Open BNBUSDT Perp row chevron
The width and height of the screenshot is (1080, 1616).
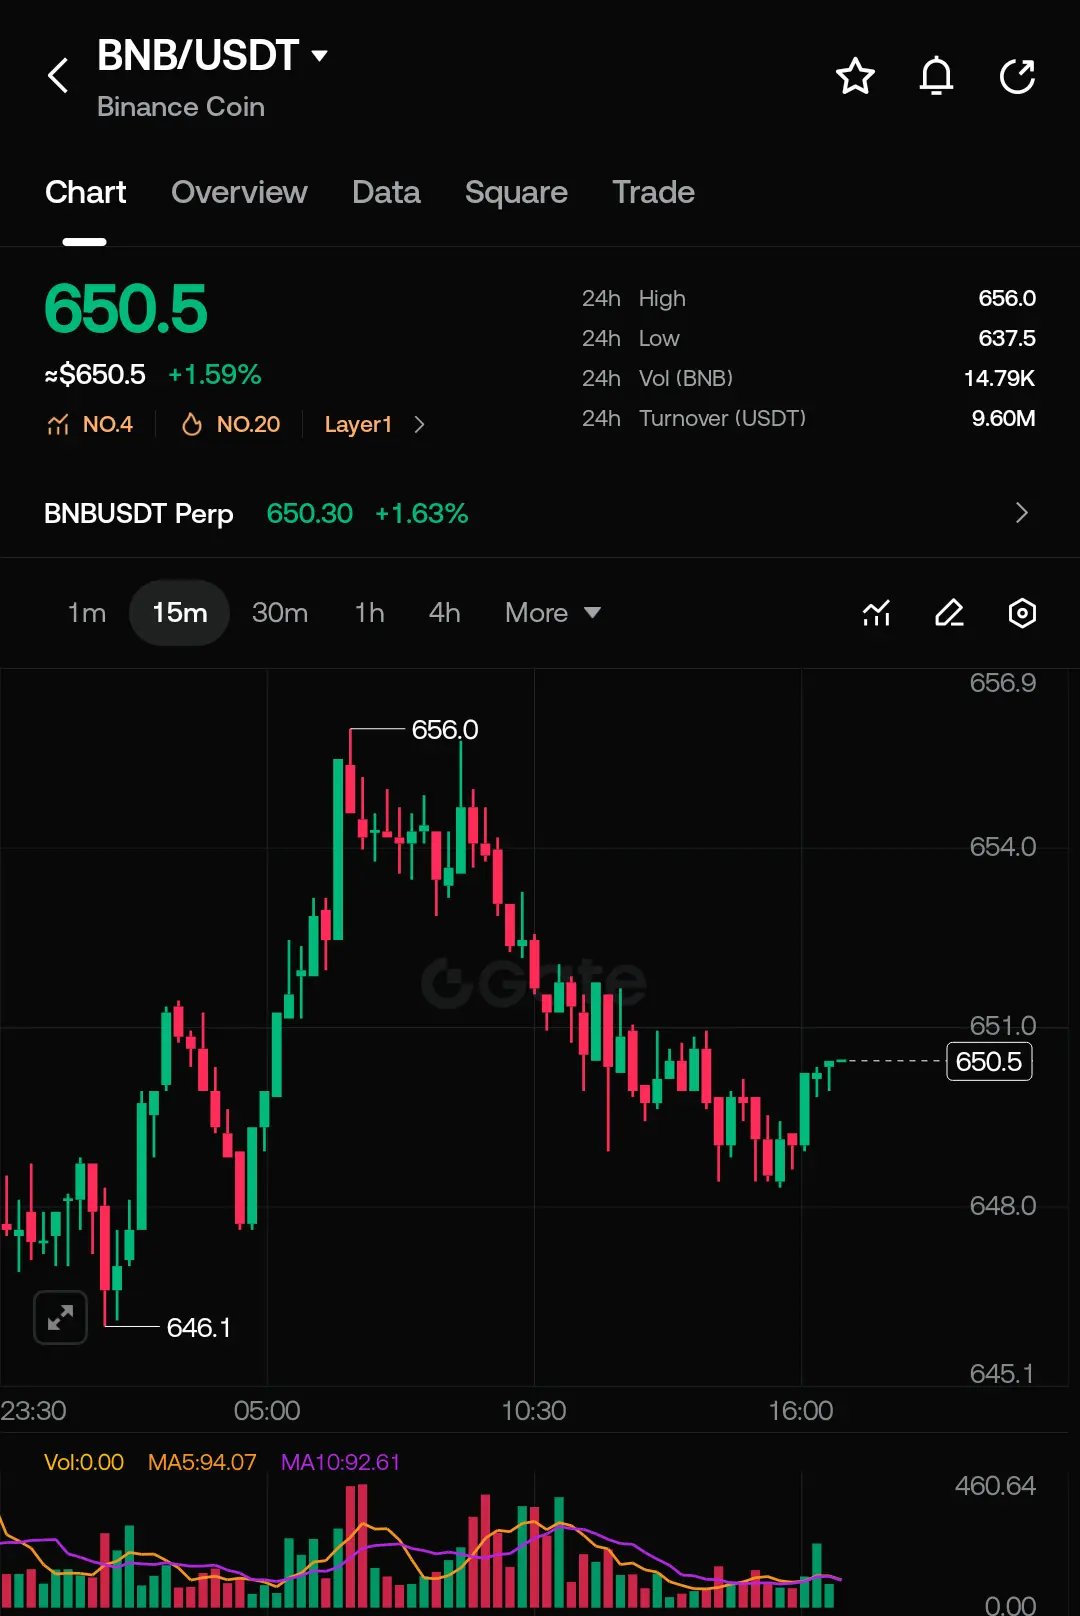coord(1021,513)
